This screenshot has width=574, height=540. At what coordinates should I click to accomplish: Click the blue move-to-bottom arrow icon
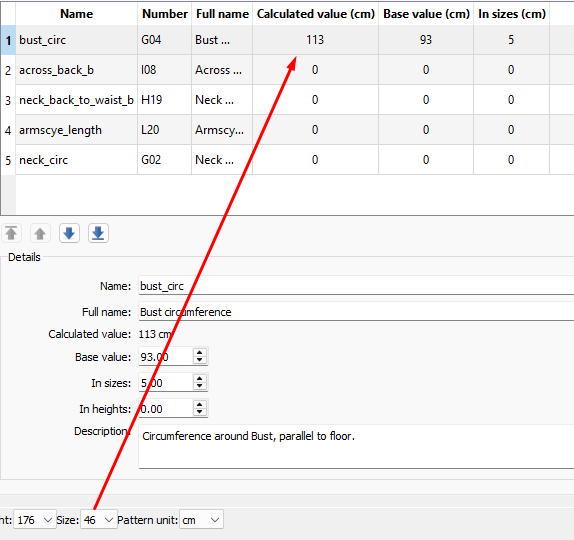(98, 233)
